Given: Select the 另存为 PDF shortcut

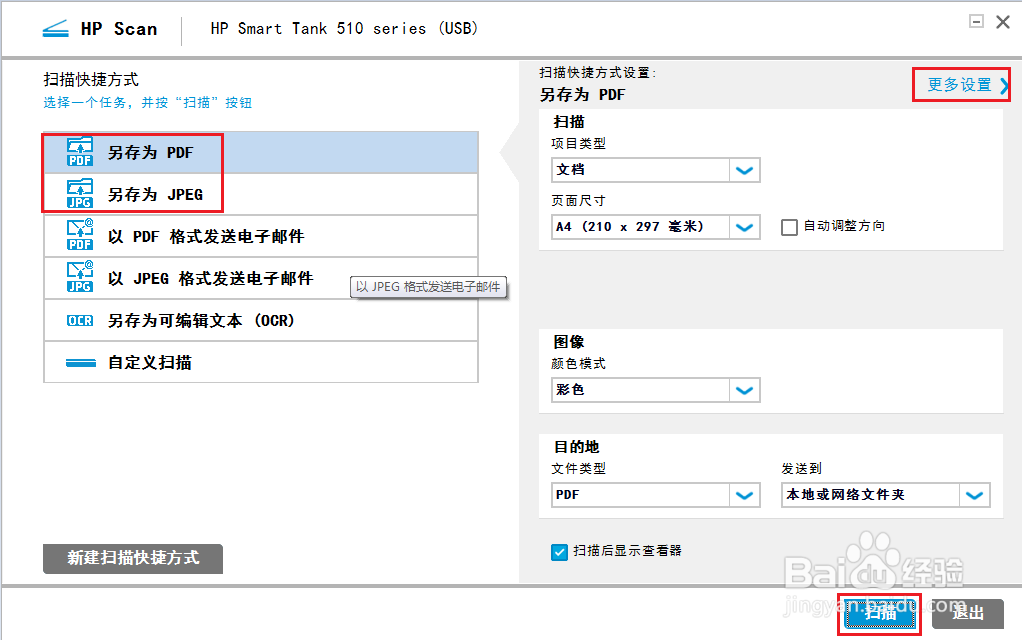Looking at the screenshot, I should pos(261,153).
